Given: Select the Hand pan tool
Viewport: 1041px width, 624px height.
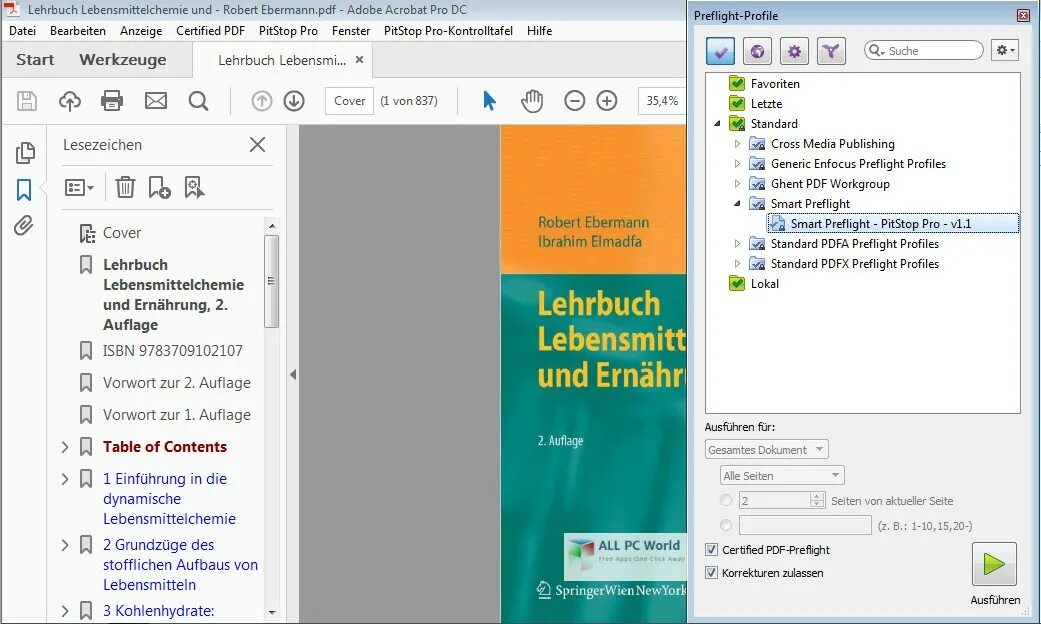Looking at the screenshot, I should click(x=532, y=101).
